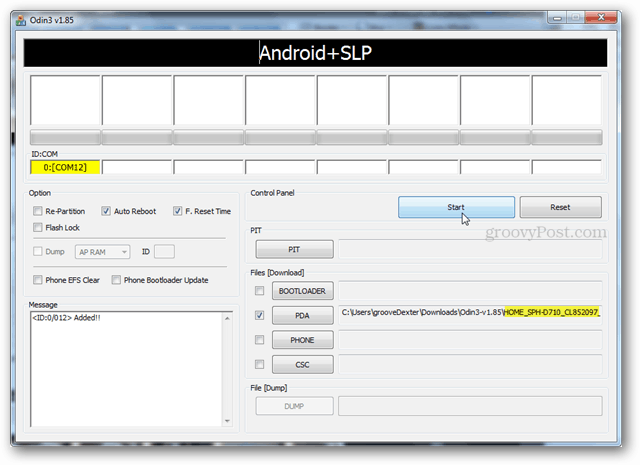640x465 pixels.
Task: Click the Dump ID input field
Action: pos(164,251)
